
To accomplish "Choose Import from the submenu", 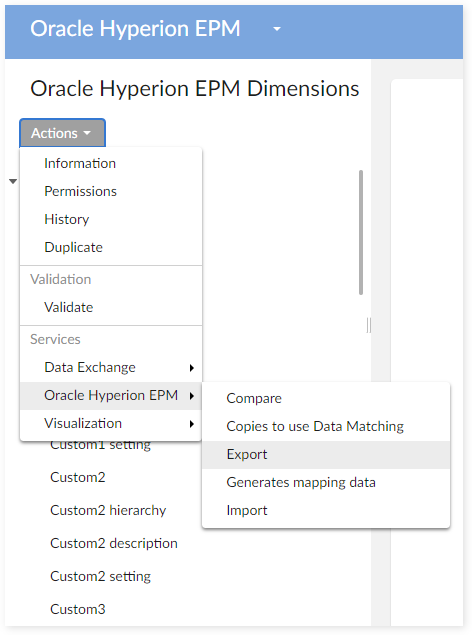I will tap(326, 510).
